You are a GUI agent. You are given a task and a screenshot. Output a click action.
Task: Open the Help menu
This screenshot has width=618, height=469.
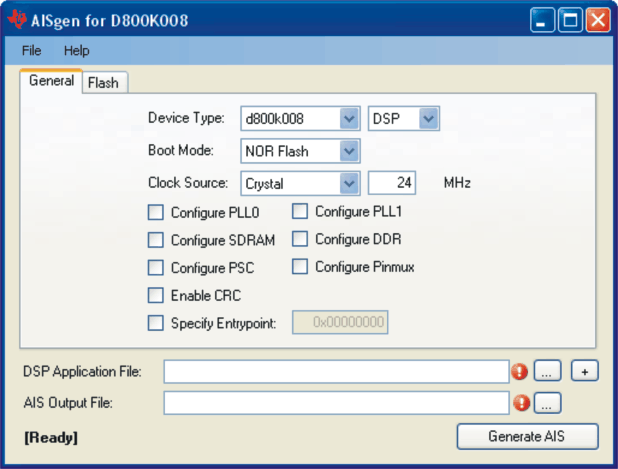(77, 50)
